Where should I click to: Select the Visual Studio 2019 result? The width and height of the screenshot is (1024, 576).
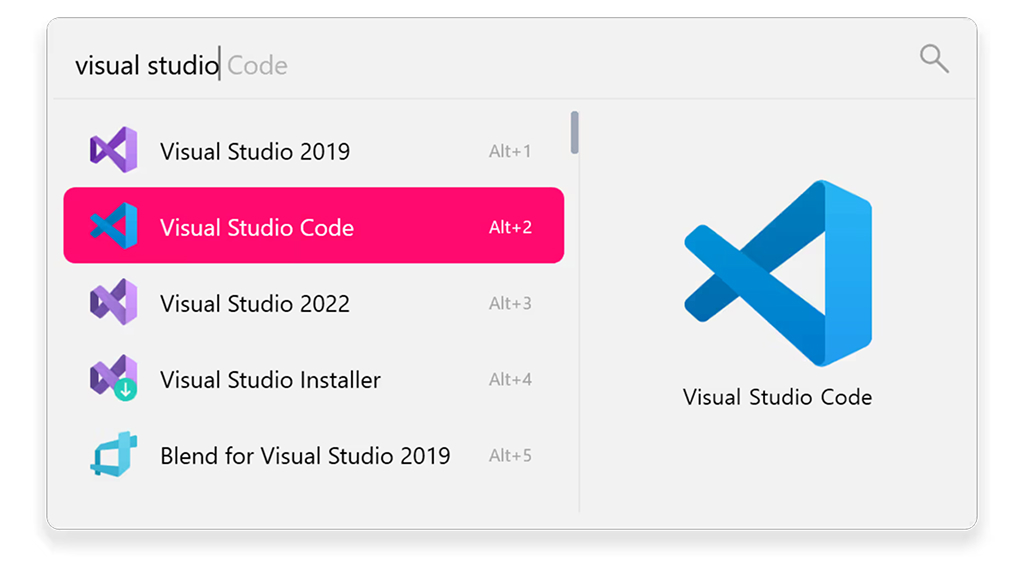255,152
